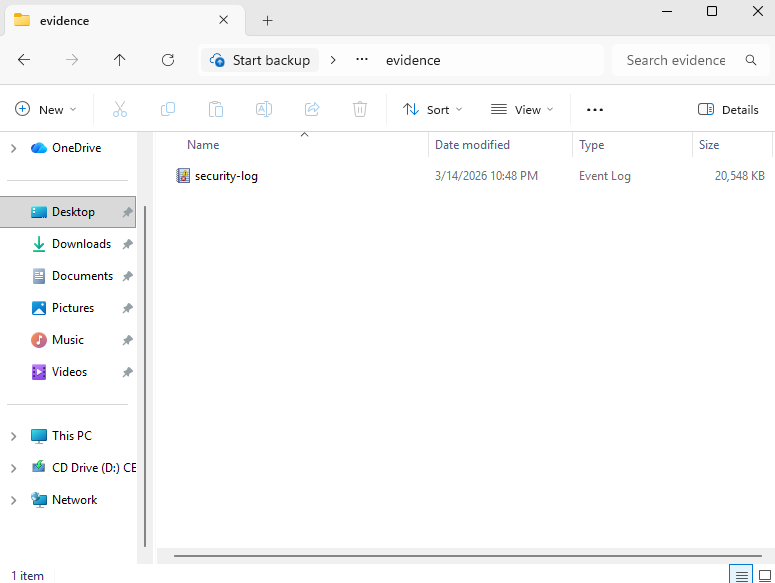Open the Sort dropdown menu

432,109
